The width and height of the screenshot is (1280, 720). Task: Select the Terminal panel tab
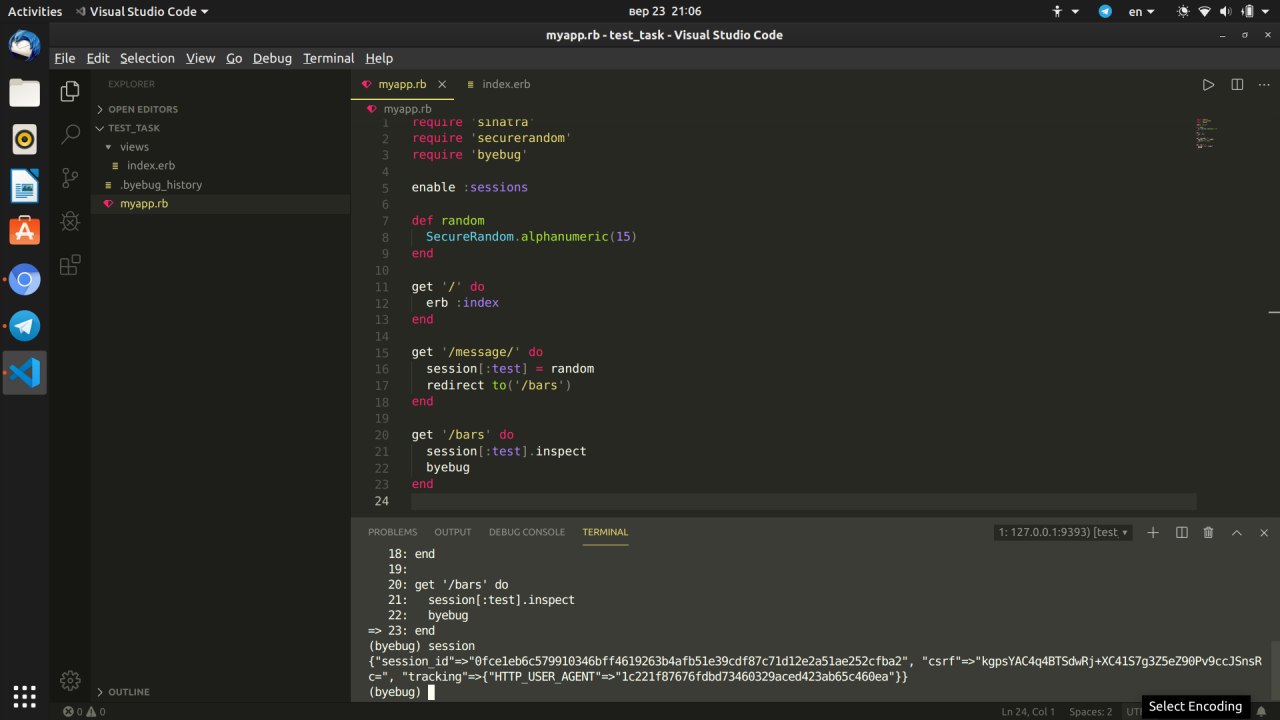(605, 532)
